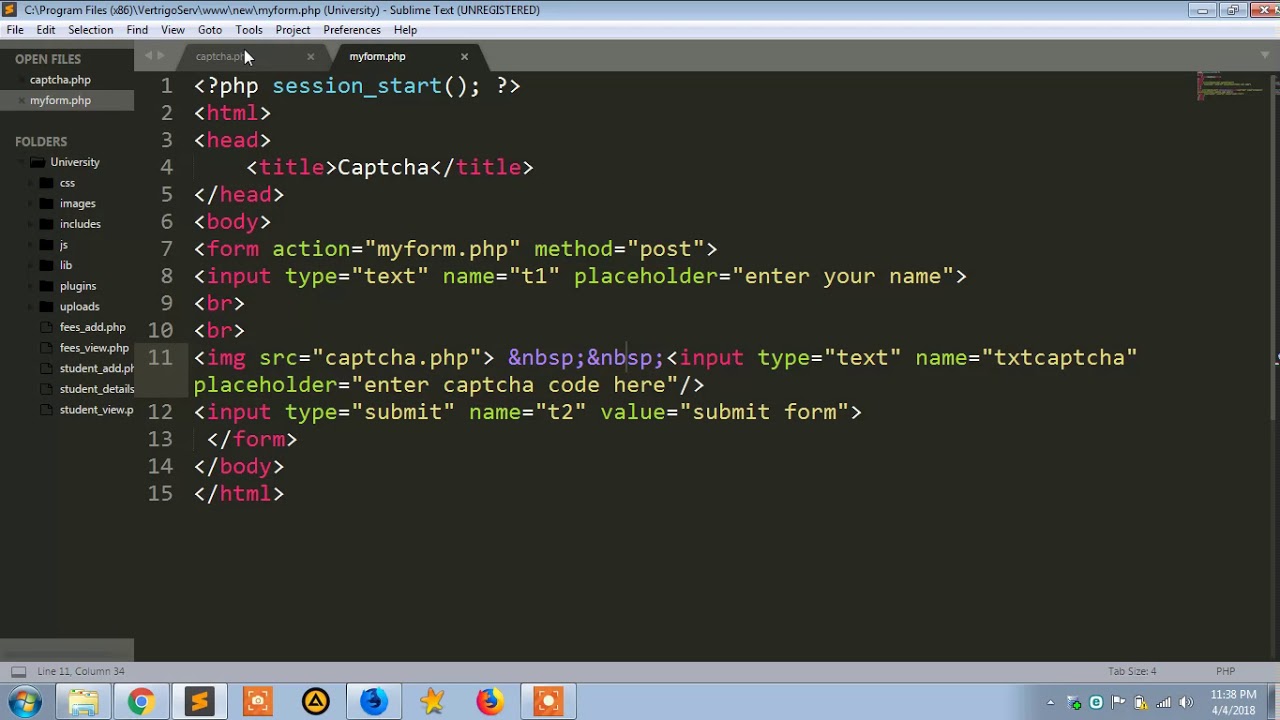Collapse the University folder tree
Viewport: 1280px width, 720px height.
coord(22,162)
